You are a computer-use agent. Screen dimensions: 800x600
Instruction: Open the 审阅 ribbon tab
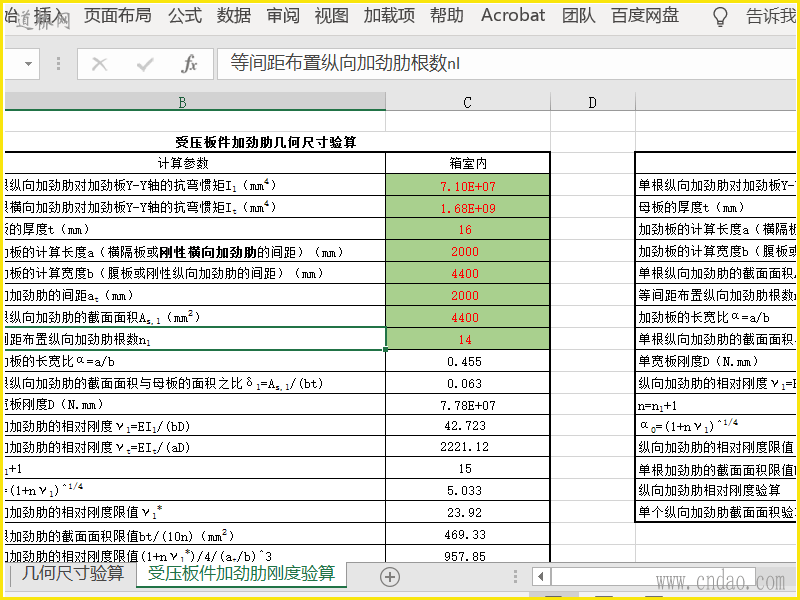pyautogui.click(x=283, y=16)
